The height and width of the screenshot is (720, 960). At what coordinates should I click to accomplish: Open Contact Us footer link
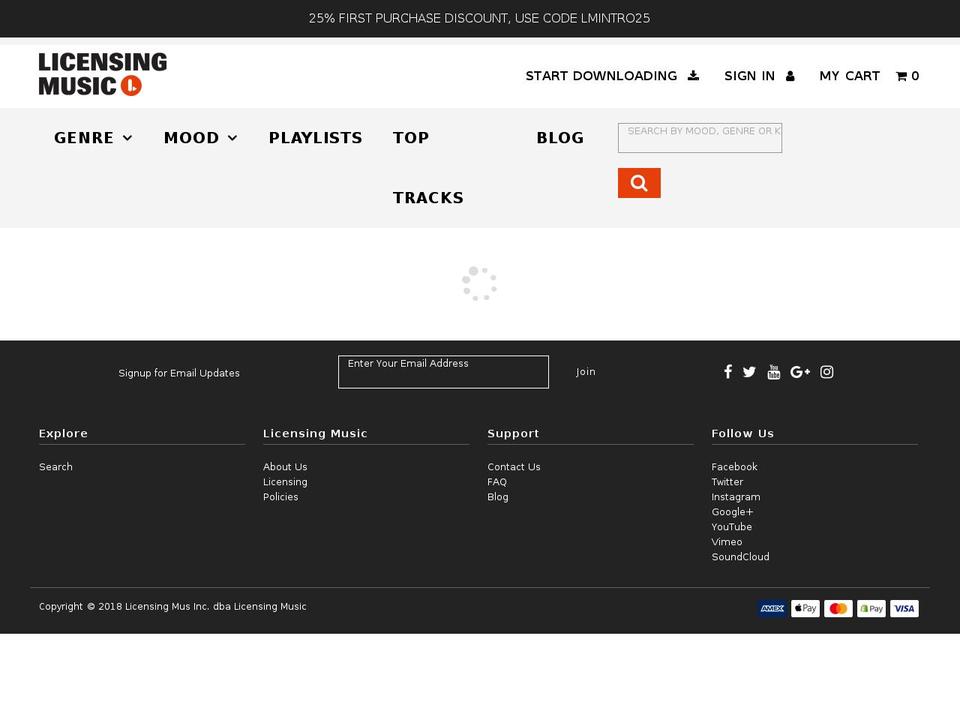pos(514,467)
